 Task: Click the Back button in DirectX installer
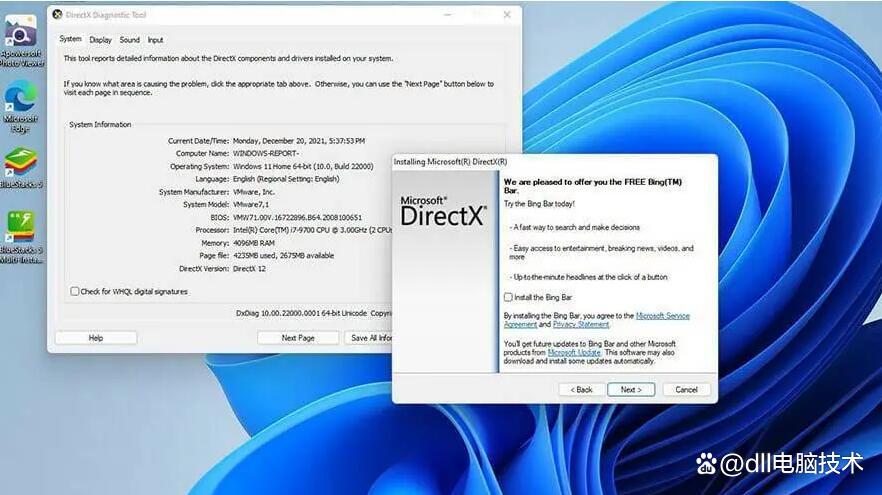582,389
